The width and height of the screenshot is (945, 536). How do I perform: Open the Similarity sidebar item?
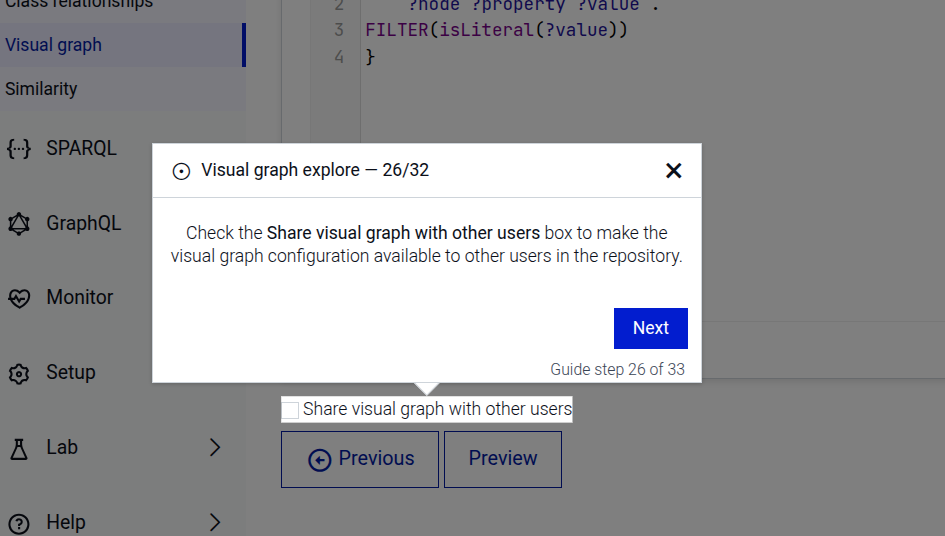pyautogui.click(x=41, y=89)
